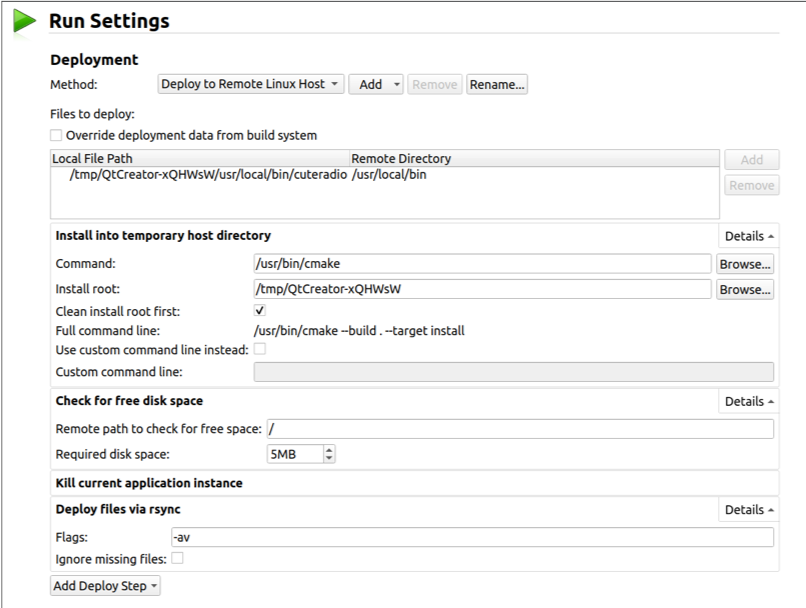Uncheck Clean install root first
The image size is (806, 608).
click(258, 310)
